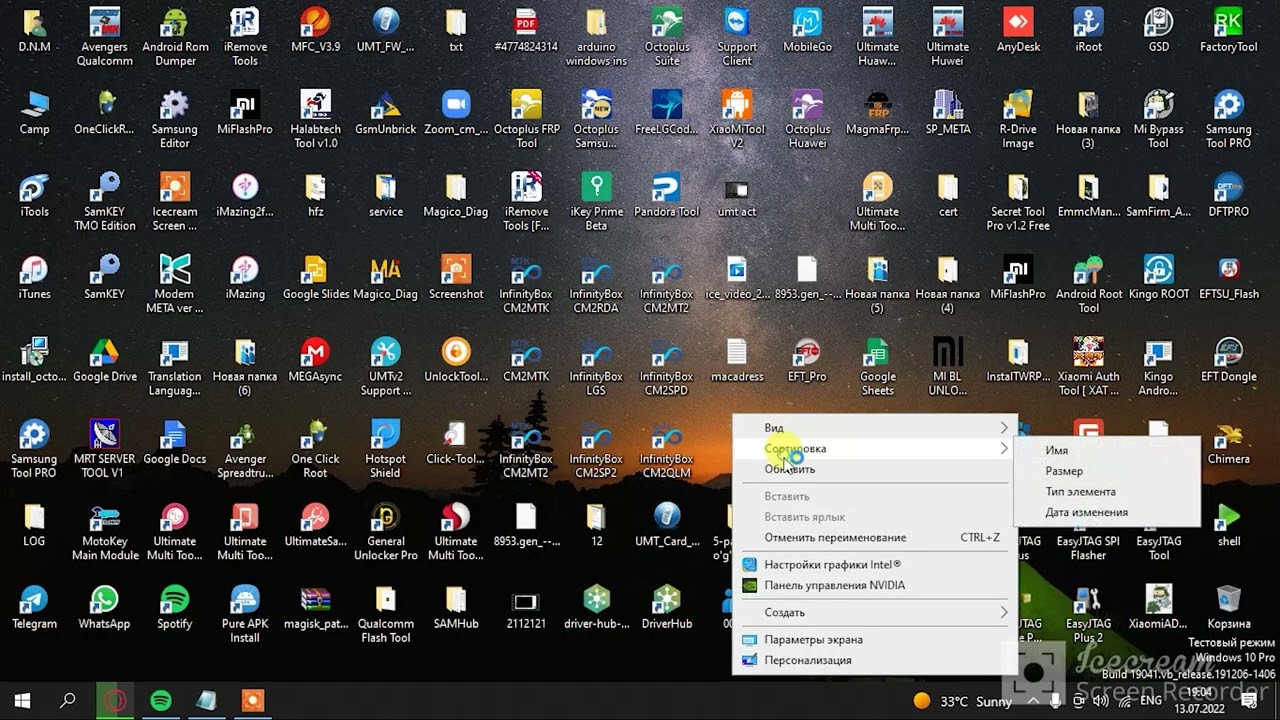Choose Обновить in the context menu

875,469
